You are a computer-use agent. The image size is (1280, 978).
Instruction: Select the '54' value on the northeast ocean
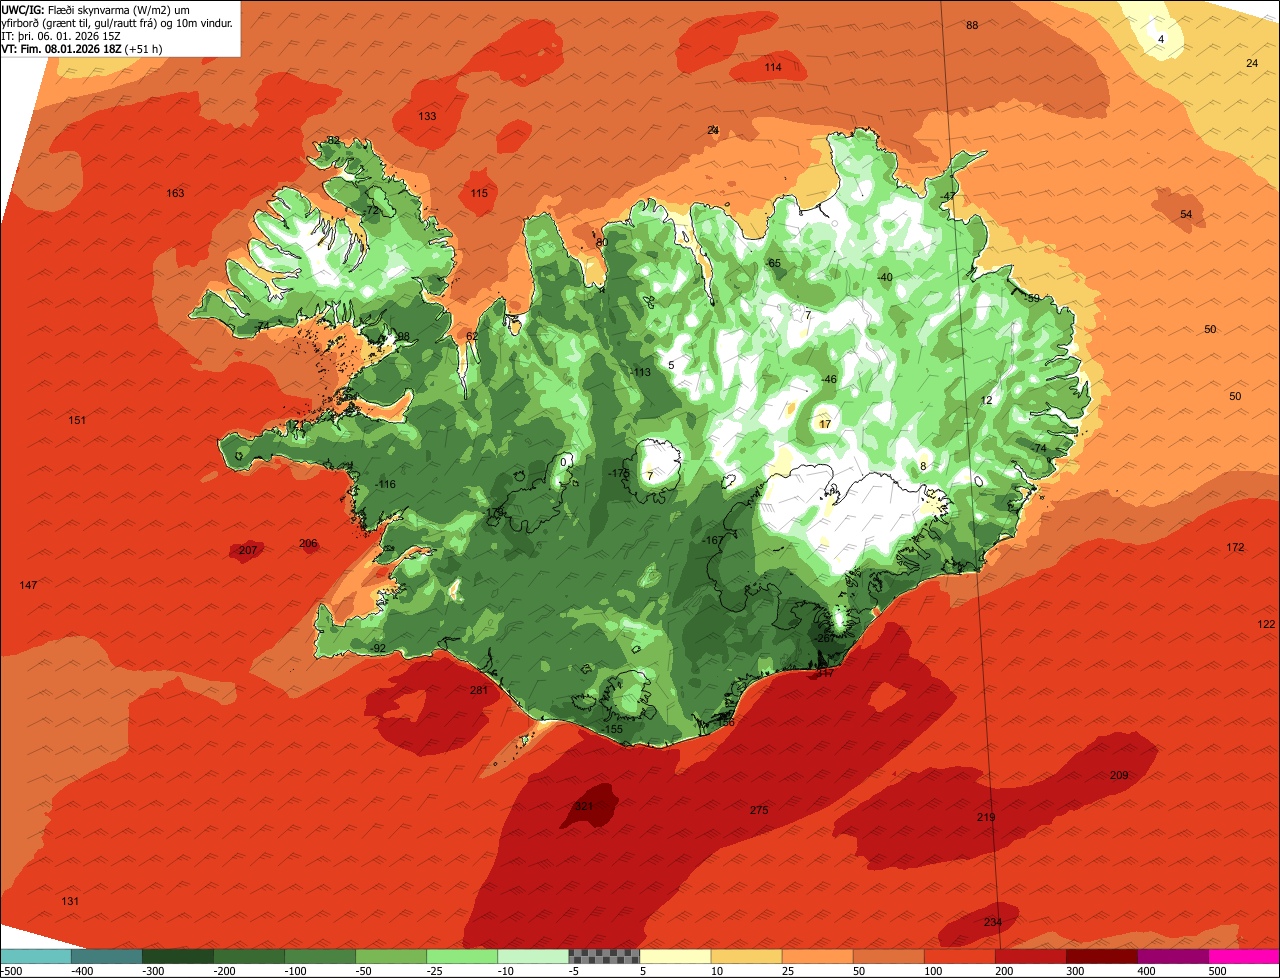(x=1186, y=214)
